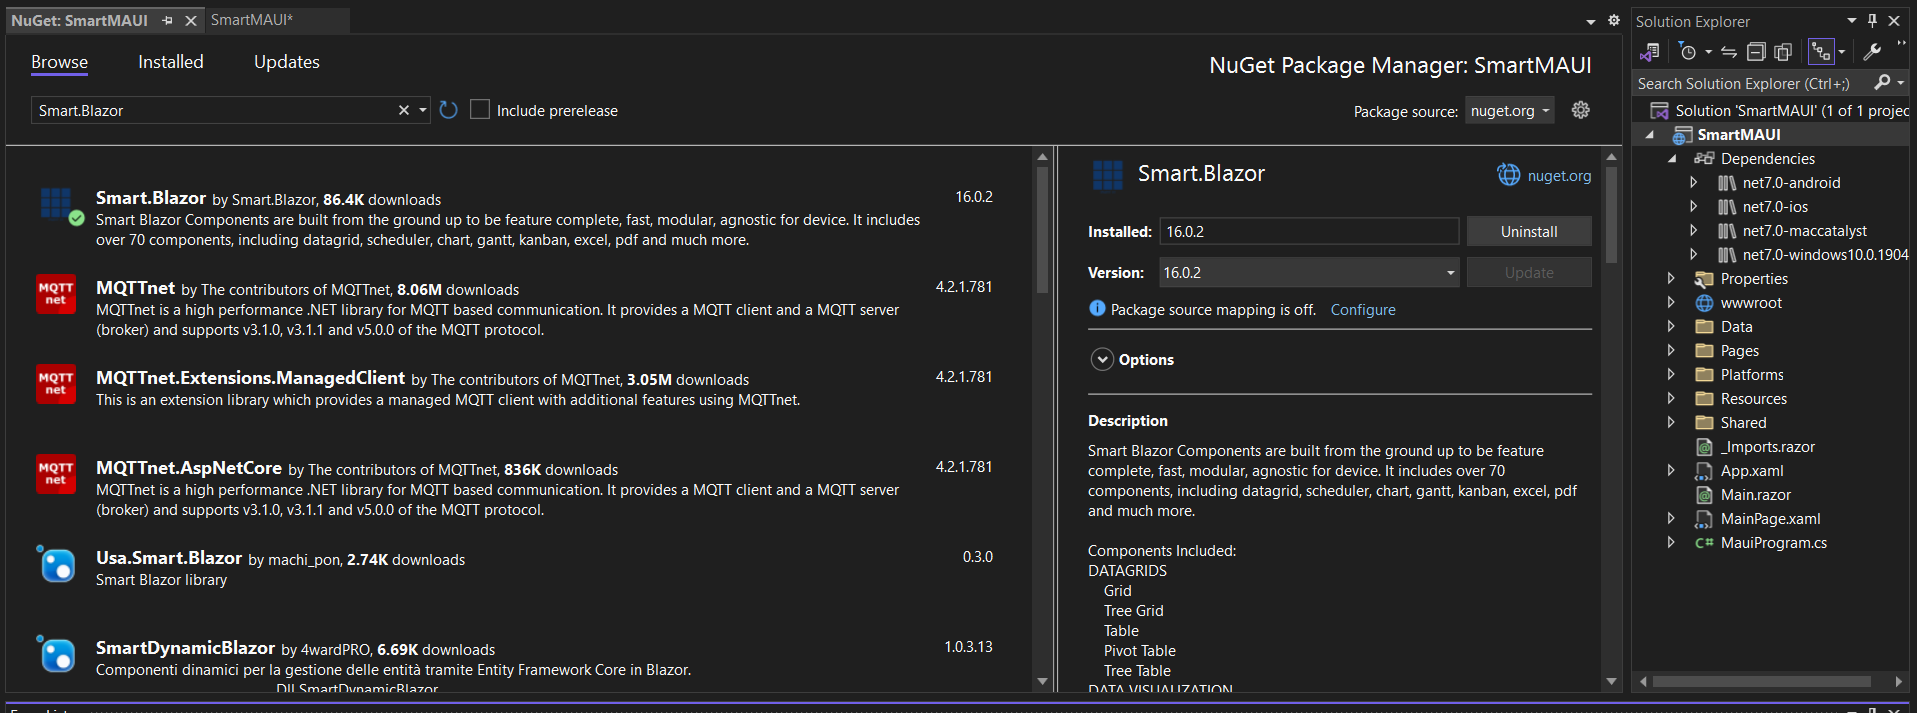Screen dimensions: 1917x713
Task: Expand the Options section
Action: (x=1102, y=360)
